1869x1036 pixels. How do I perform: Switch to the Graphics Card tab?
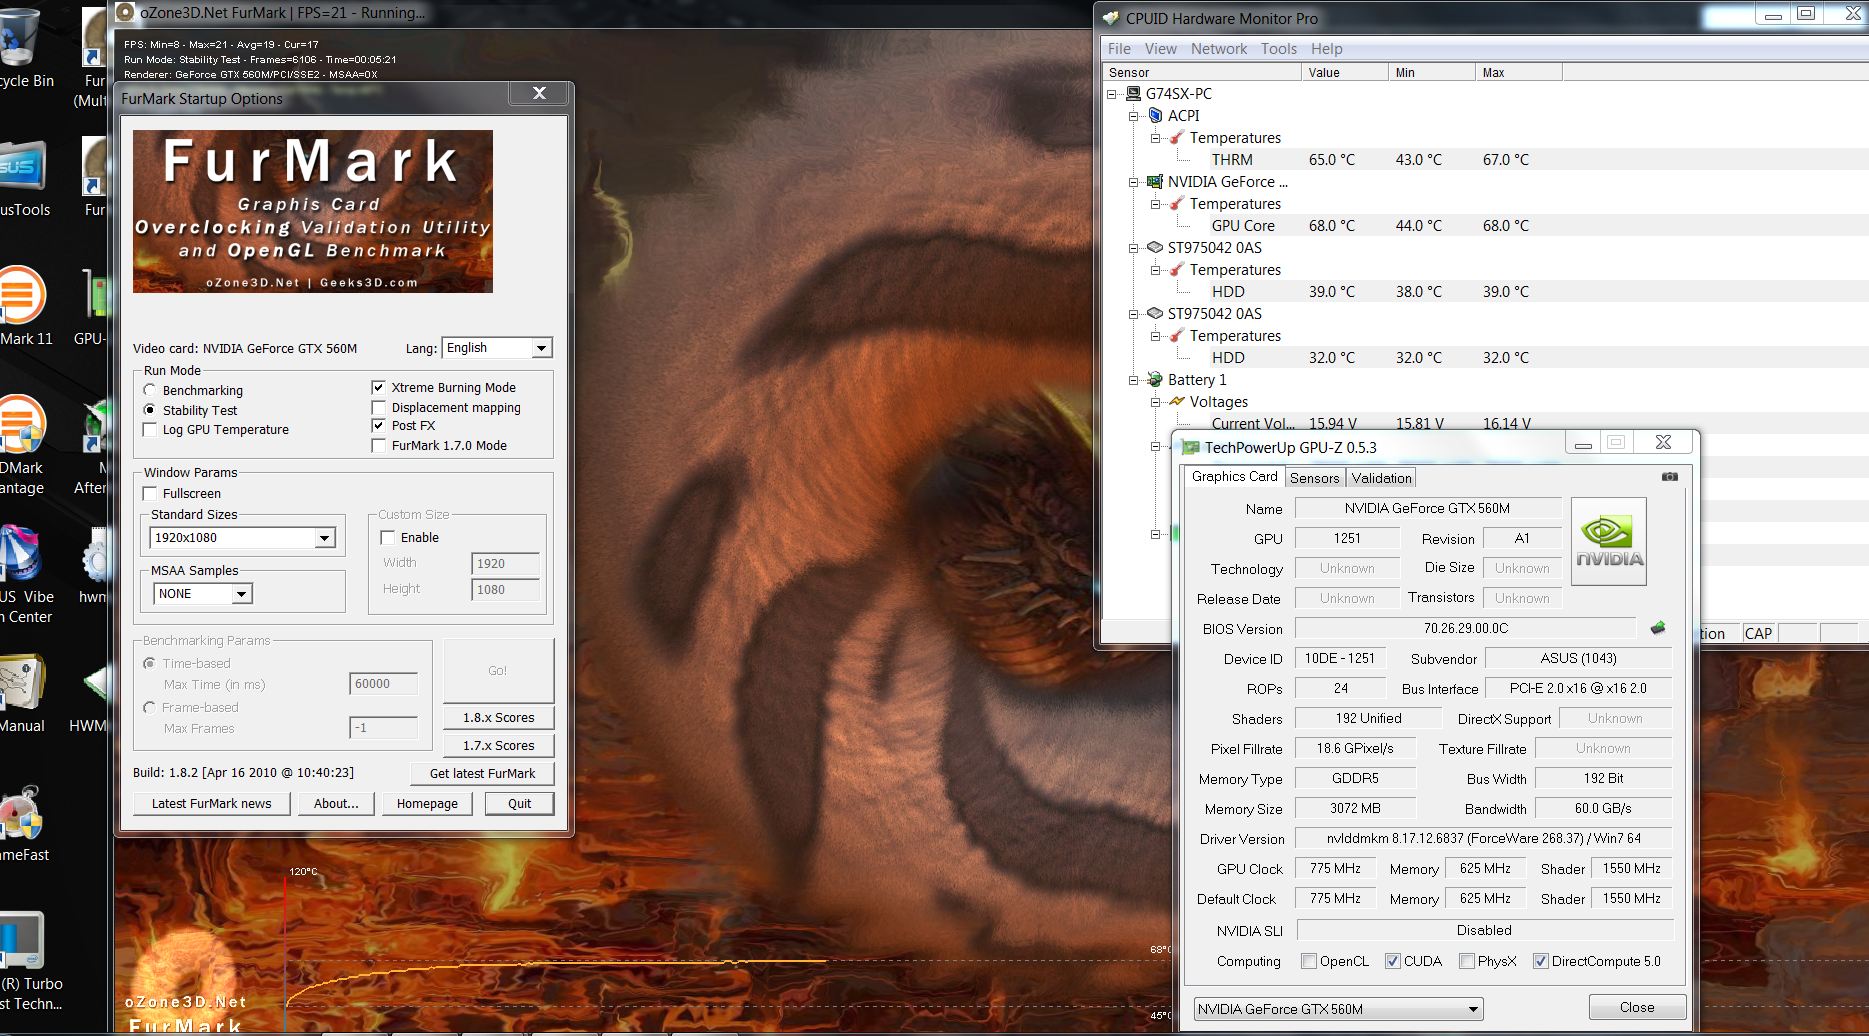1234,476
